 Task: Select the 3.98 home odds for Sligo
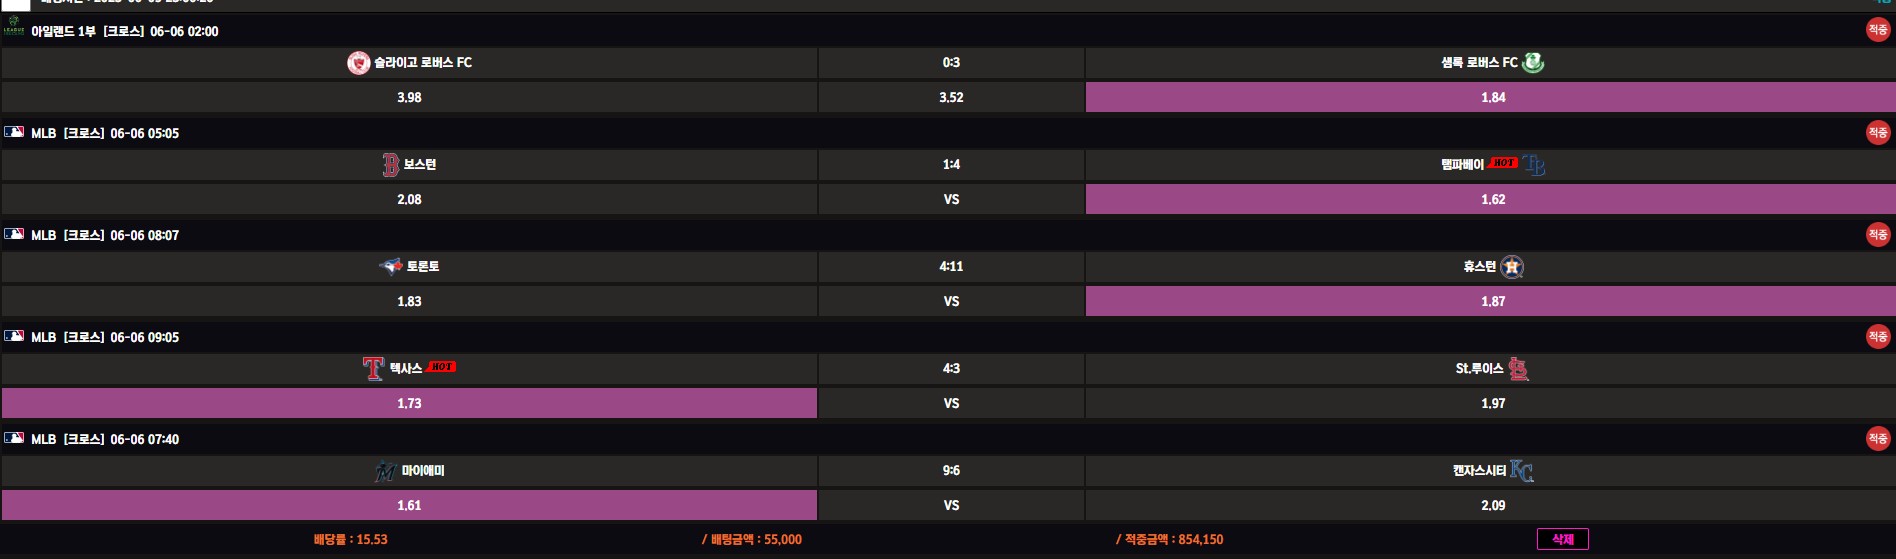[409, 97]
